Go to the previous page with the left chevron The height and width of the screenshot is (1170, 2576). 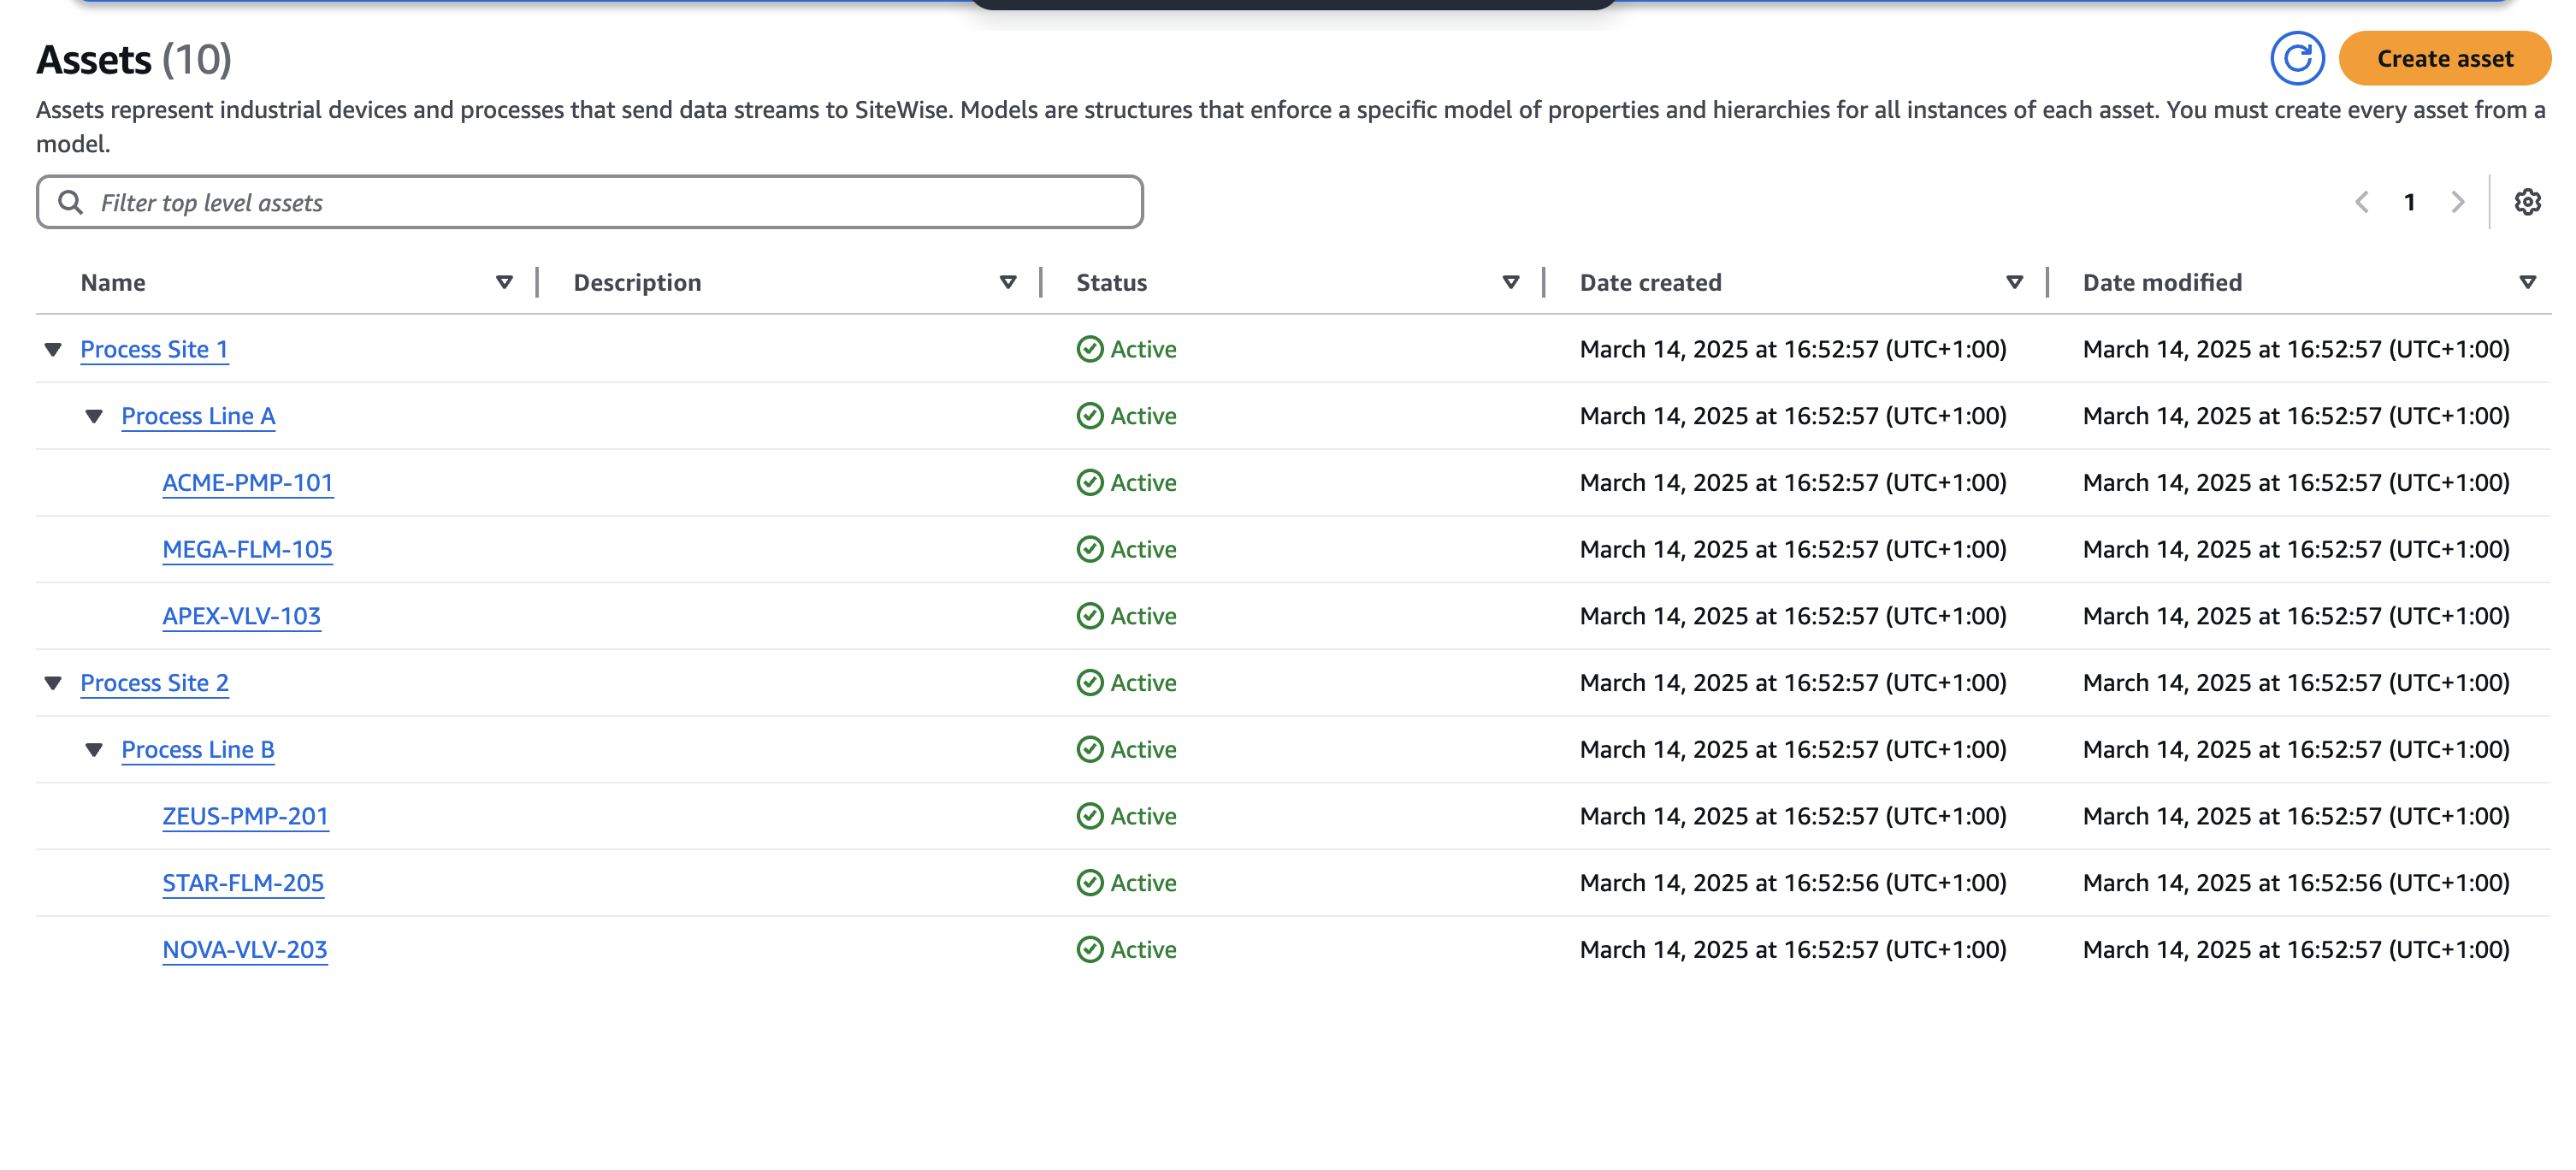point(2361,202)
